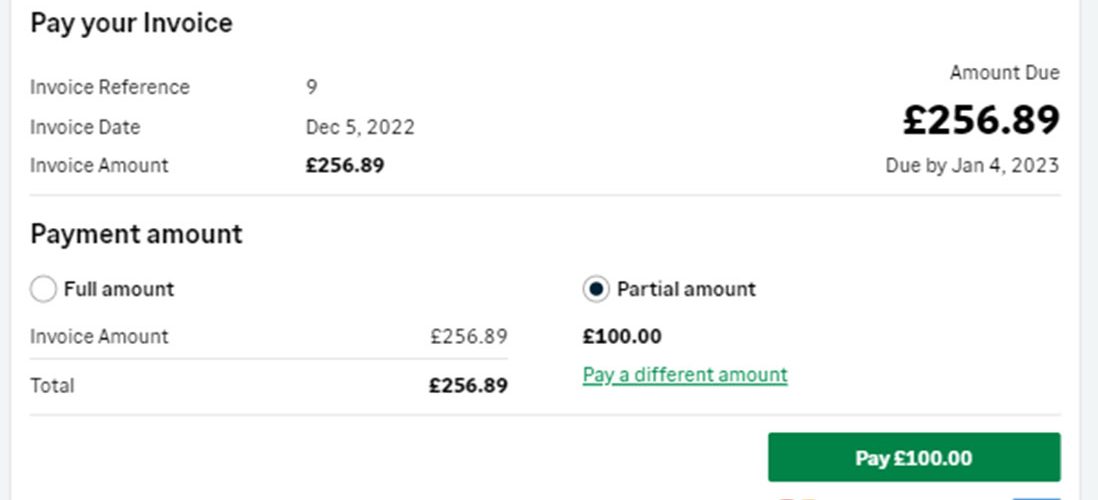Click the Total row label
The height and width of the screenshot is (500, 1098).
[52, 386]
